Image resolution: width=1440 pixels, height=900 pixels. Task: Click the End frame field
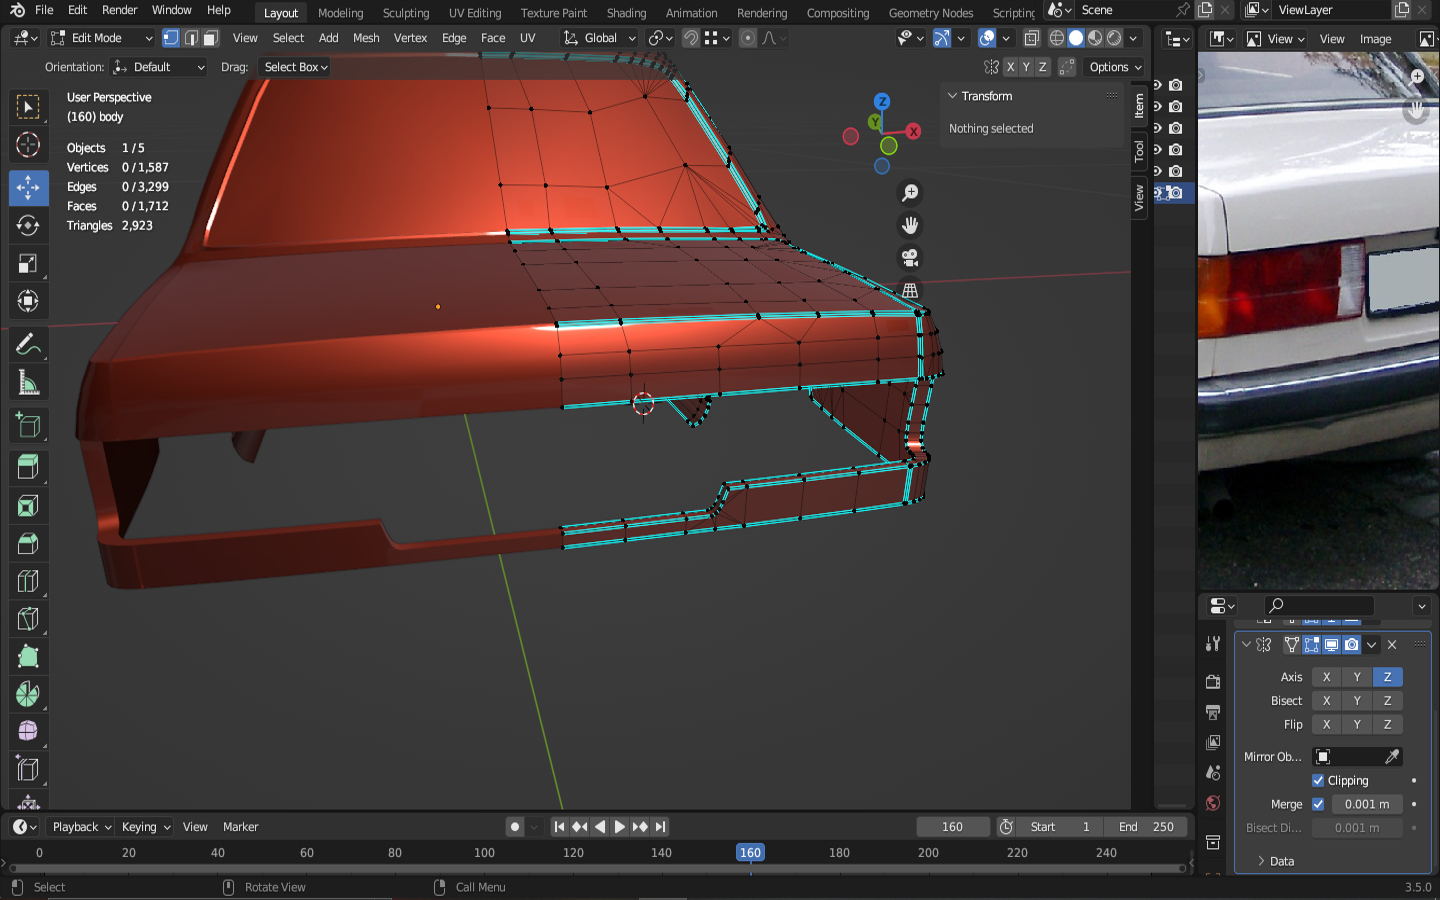[1146, 827]
